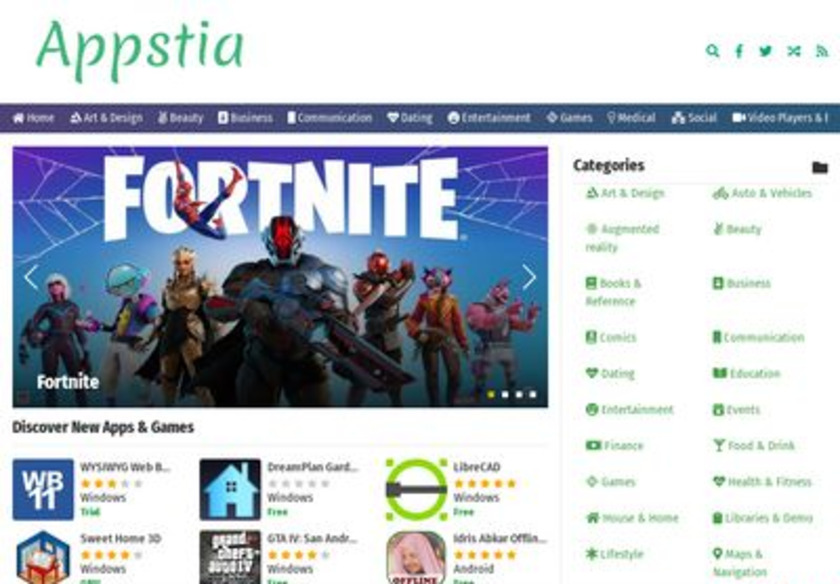840x584 pixels.
Task: Open the Sweet Home 3D listing
Action: [121, 538]
